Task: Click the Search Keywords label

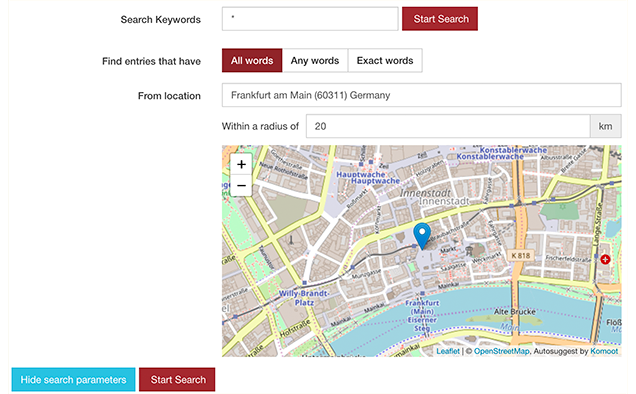Action: [x=161, y=19]
